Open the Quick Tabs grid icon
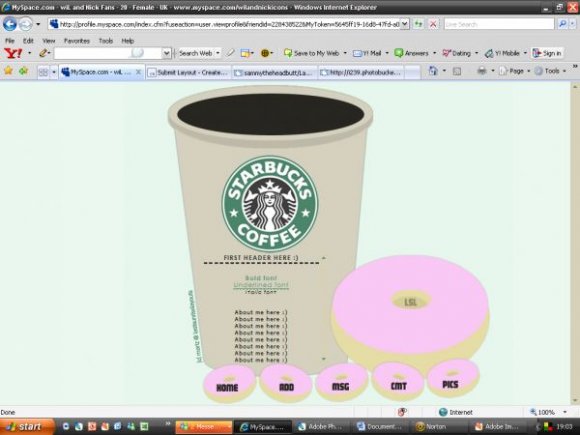 [x=43, y=72]
